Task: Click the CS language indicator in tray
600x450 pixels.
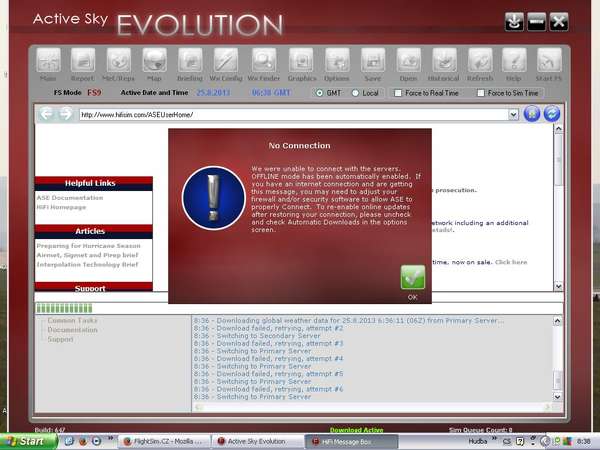Action: (x=507, y=442)
